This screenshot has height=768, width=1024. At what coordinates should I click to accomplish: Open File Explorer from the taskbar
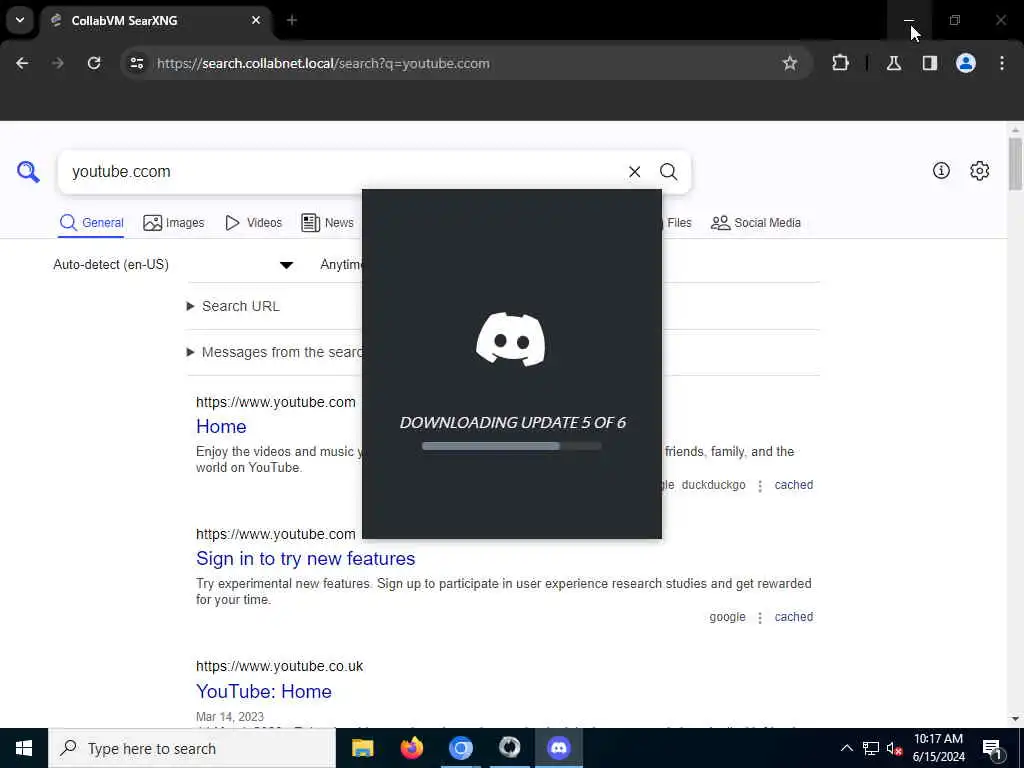(x=362, y=748)
